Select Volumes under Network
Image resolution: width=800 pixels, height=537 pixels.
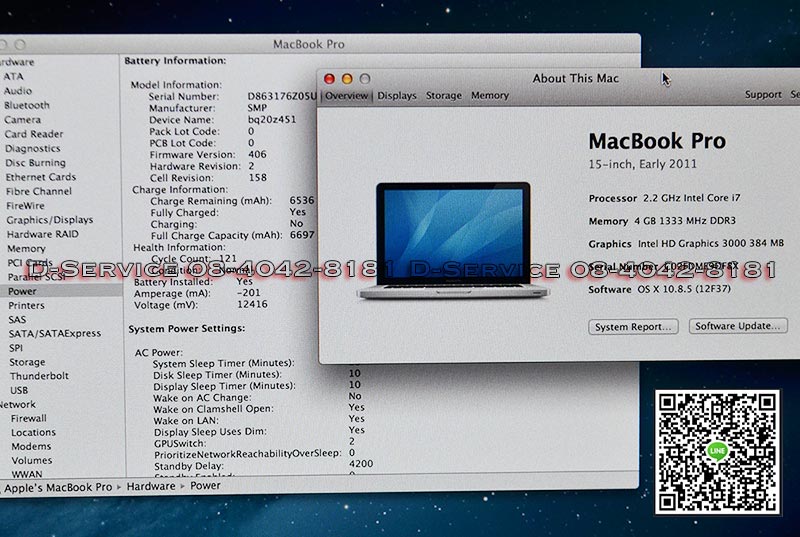pos(32,460)
